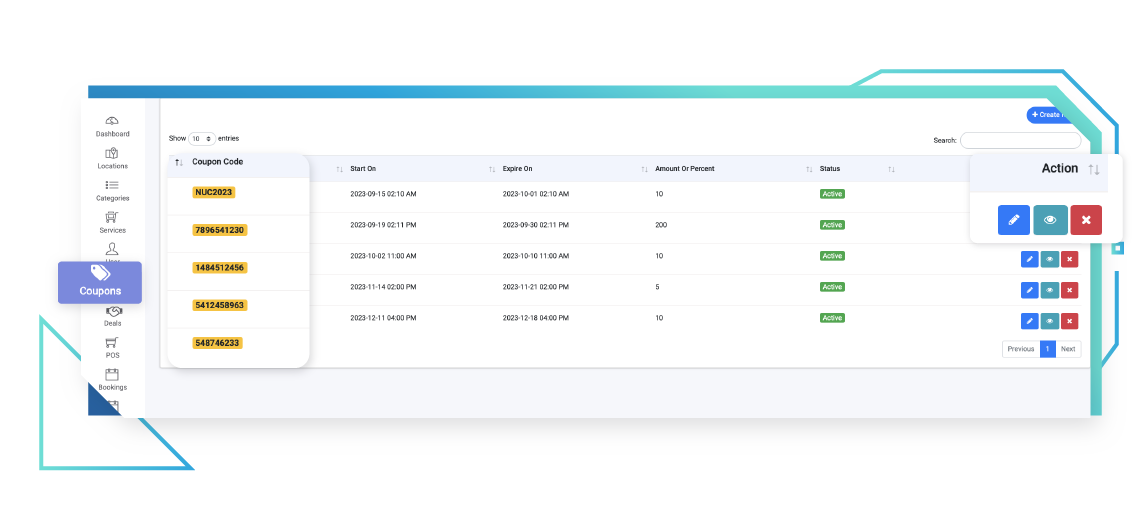The image size is (1147, 521).
Task: Click the Next pagination button
Action: pos(1068,349)
